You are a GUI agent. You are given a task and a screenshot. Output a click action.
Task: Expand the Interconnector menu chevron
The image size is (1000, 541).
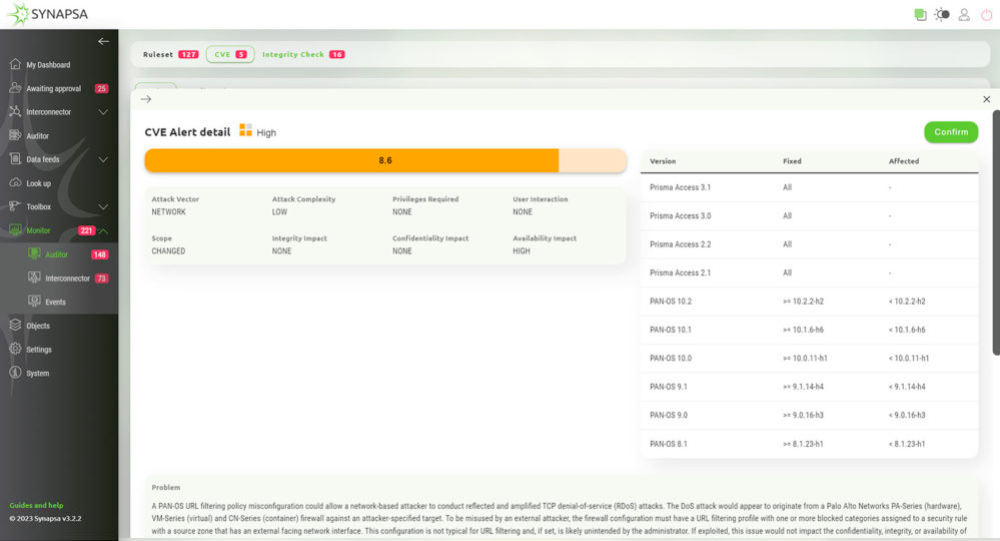pos(103,112)
